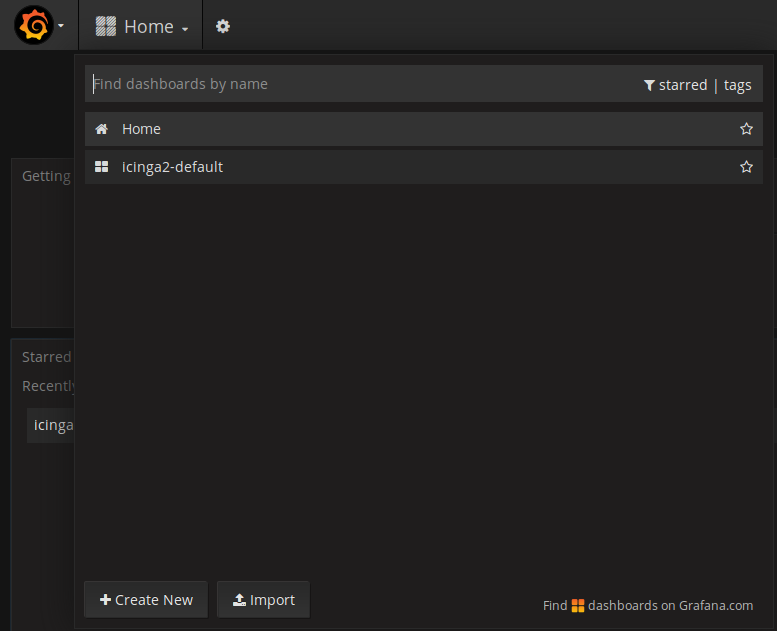Click the dashboard grid icon in top bar
This screenshot has width=777, height=631.
[x=105, y=27]
